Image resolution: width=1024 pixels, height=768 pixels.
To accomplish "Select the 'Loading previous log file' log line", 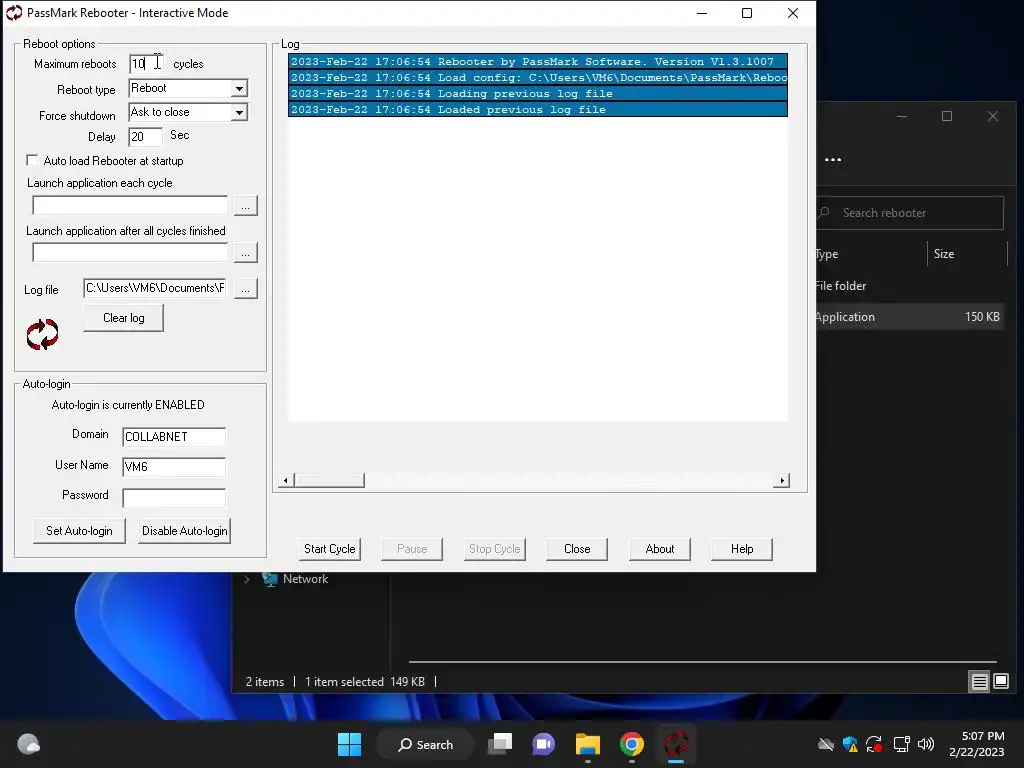I will coord(538,93).
